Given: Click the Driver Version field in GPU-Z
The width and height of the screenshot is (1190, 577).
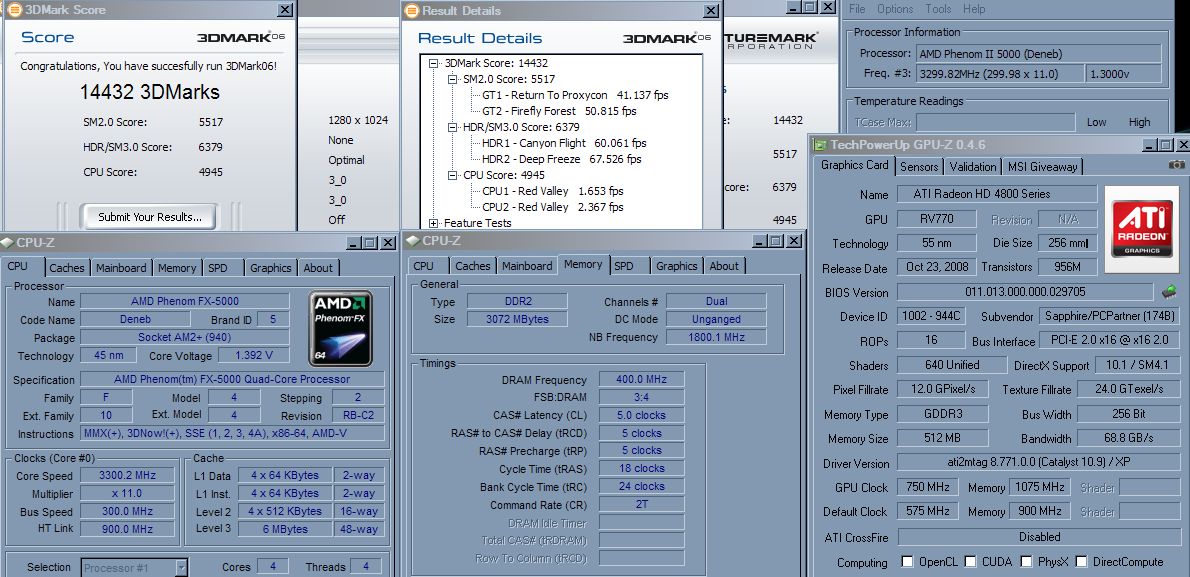Looking at the screenshot, I should point(1037,462).
